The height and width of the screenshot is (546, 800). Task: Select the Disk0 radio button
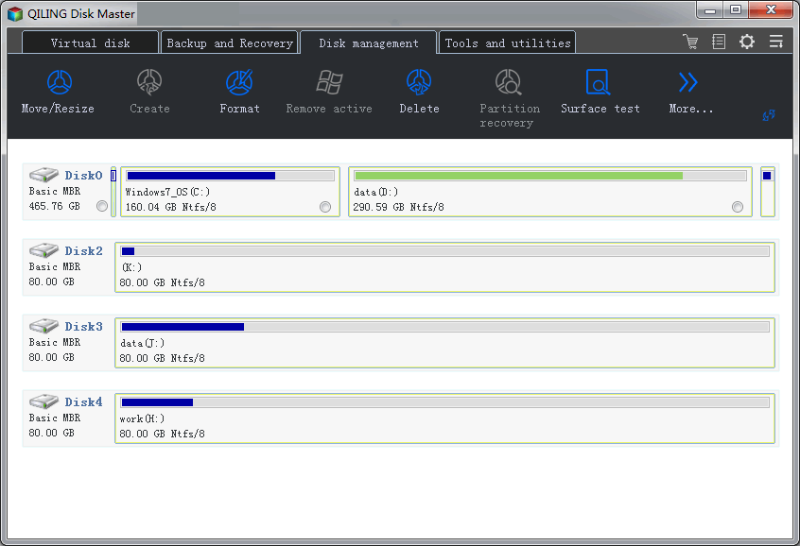[102, 207]
